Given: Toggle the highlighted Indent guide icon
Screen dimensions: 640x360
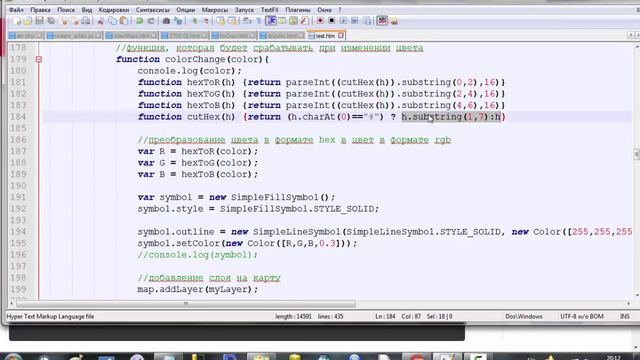Looking at the screenshot, I should (x=271, y=21).
